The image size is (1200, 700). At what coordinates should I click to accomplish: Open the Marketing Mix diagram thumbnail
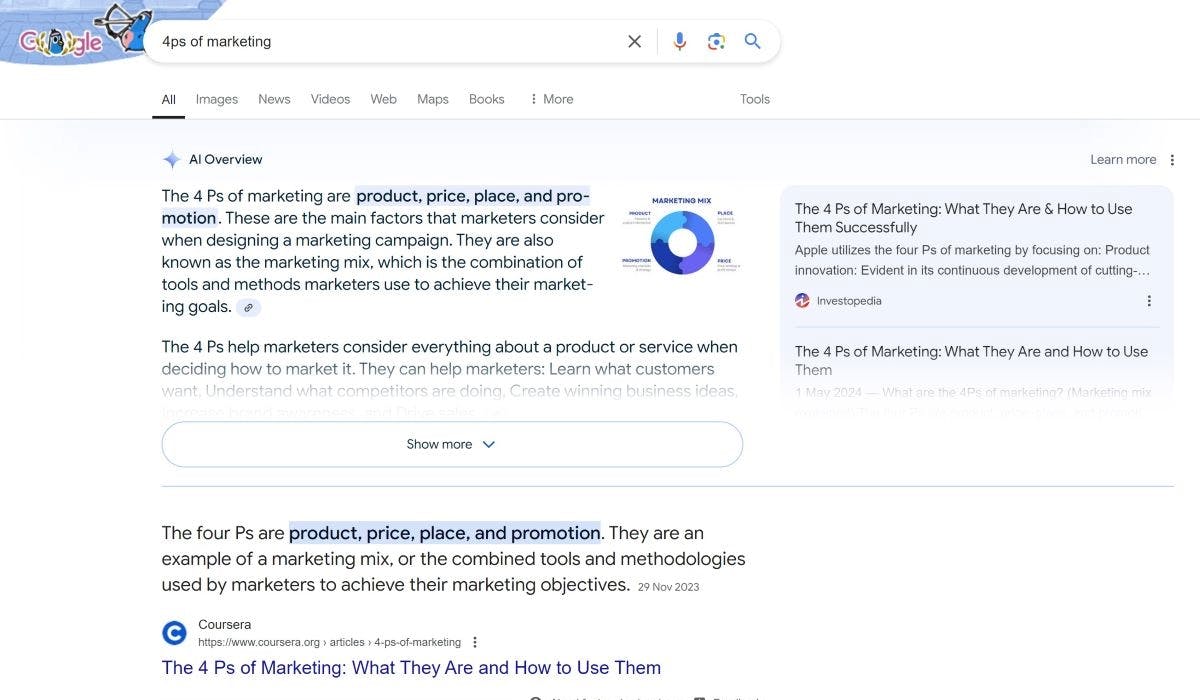point(681,236)
